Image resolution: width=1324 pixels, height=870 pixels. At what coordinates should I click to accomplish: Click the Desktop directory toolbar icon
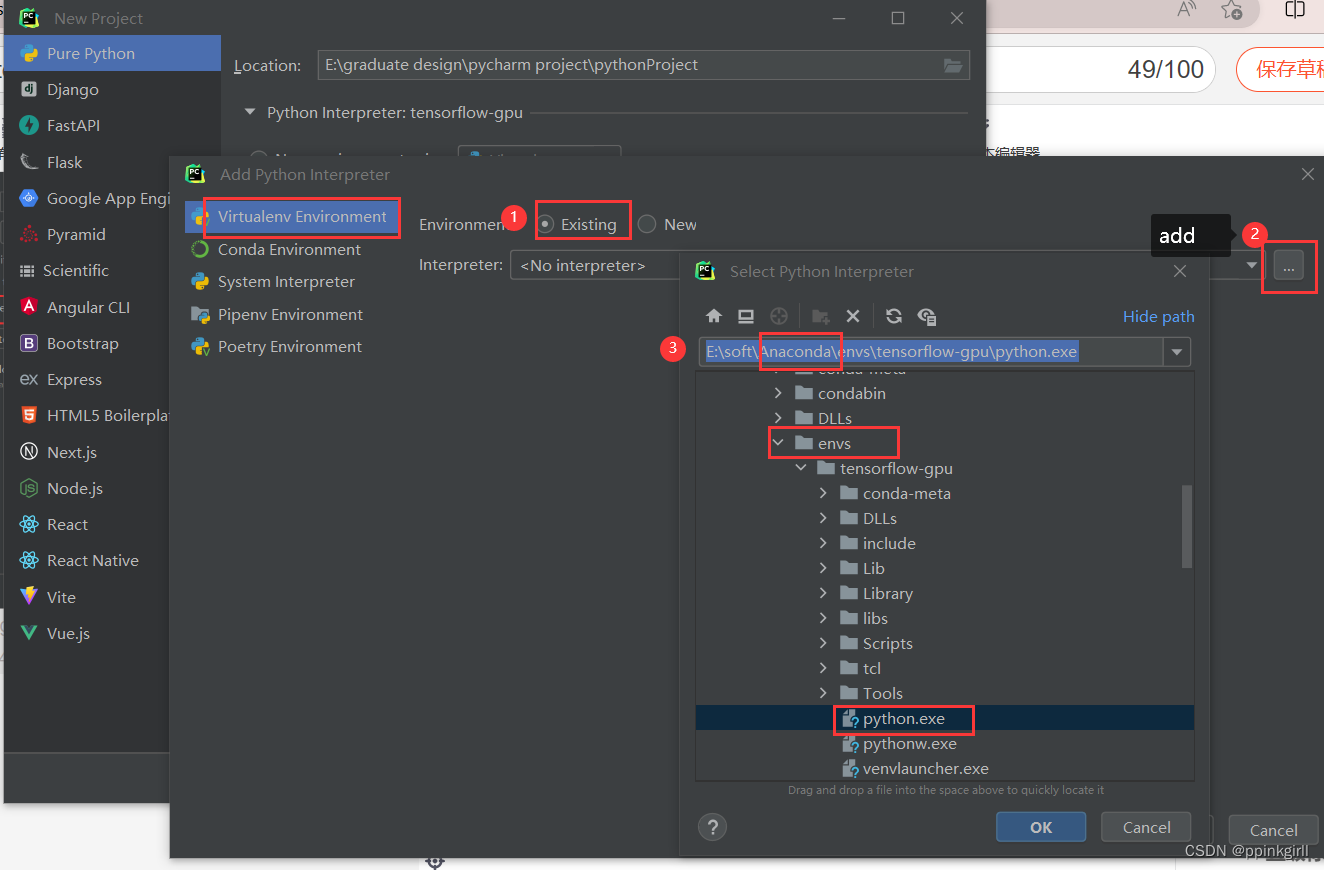746,316
